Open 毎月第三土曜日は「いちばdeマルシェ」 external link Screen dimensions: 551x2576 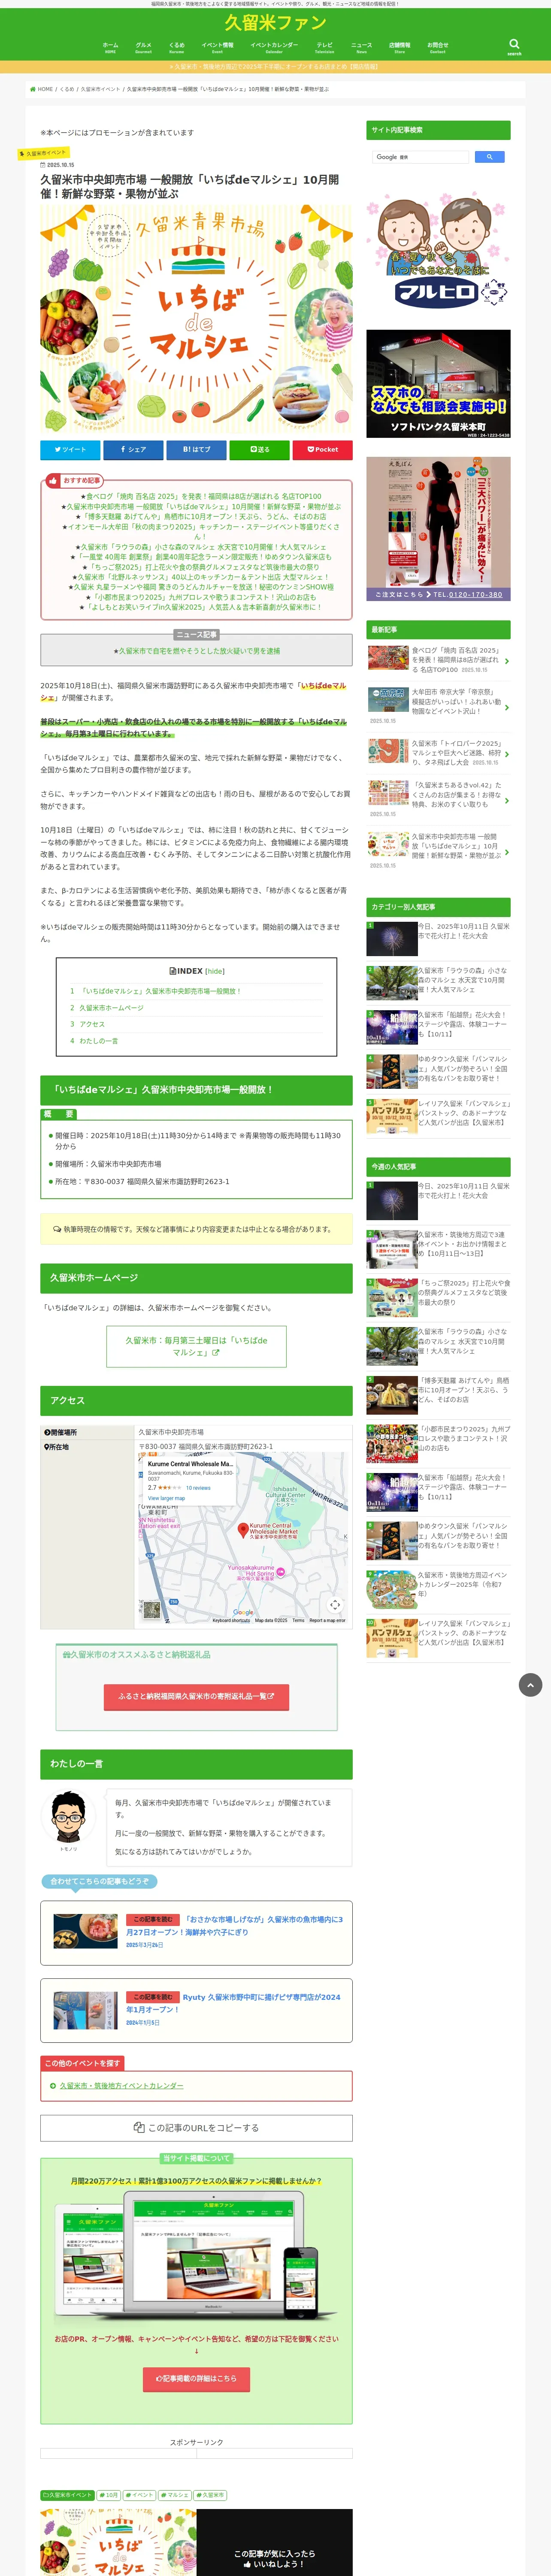(x=196, y=1346)
